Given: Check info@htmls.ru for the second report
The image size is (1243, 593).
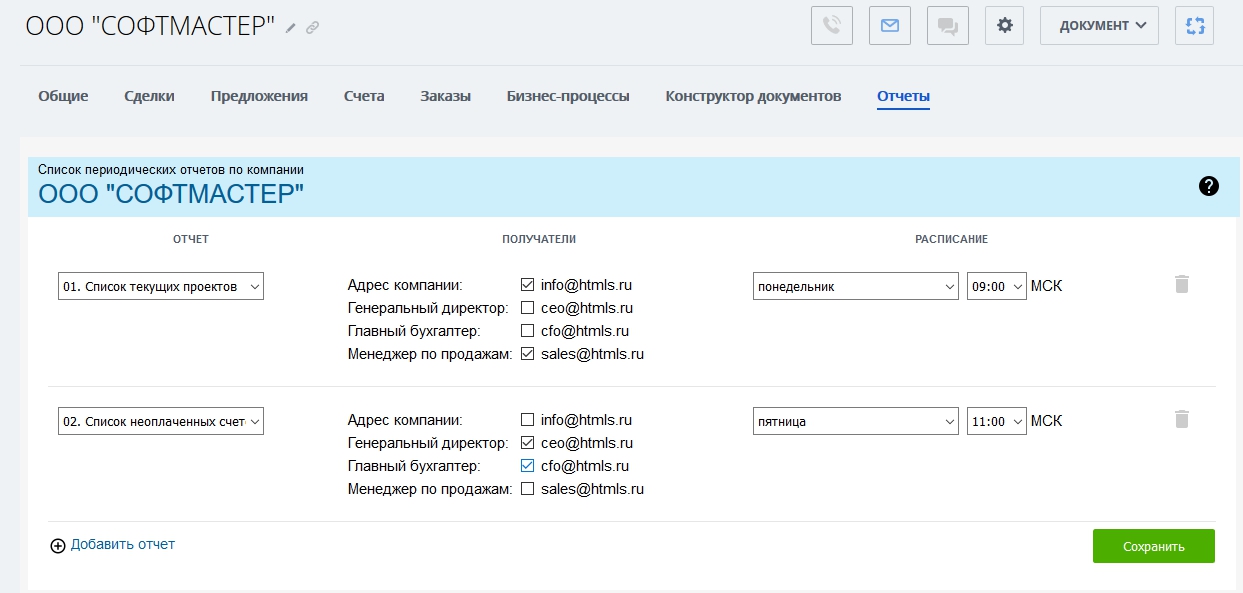Looking at the screenshot, I should point(527,420).
